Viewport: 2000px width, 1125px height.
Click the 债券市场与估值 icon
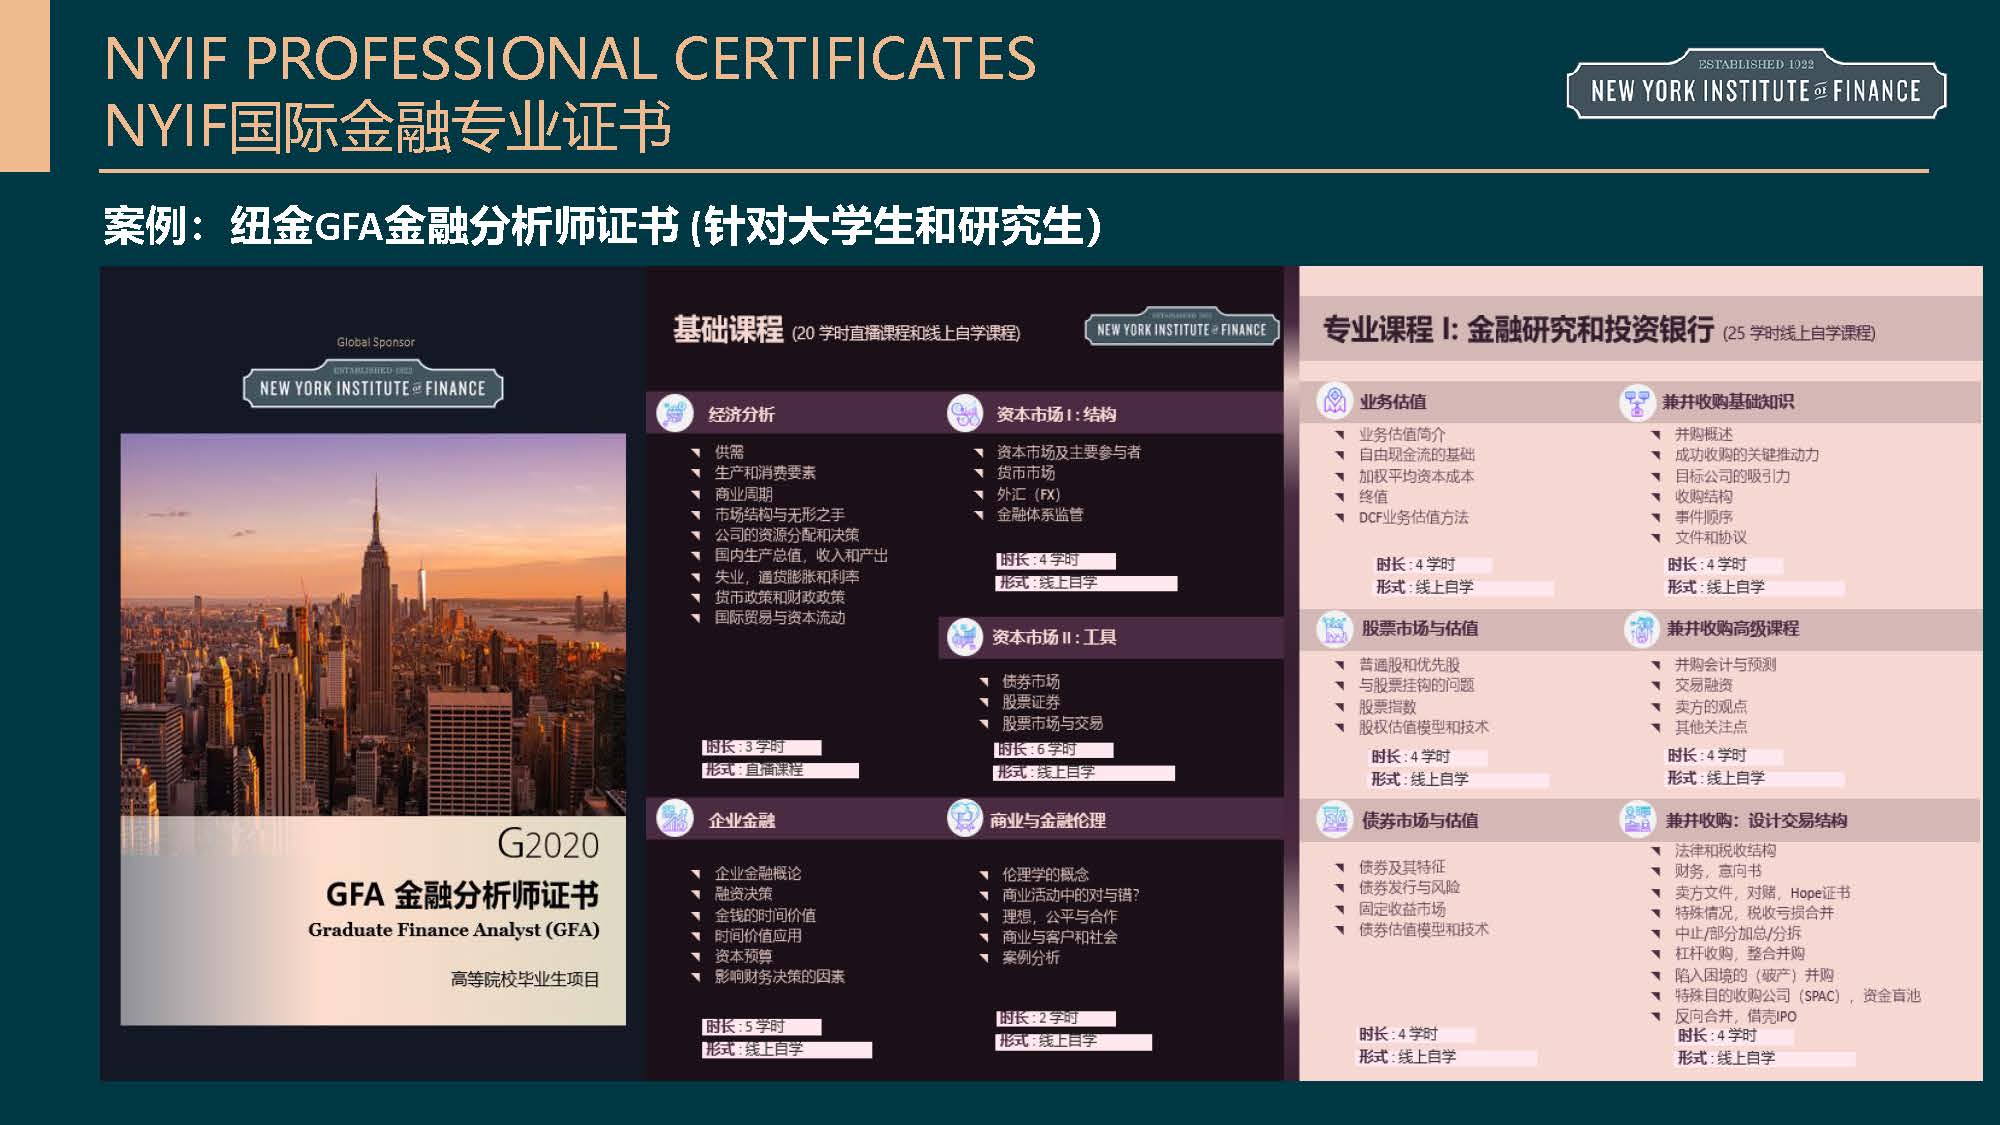click(x=1334, y=819)
